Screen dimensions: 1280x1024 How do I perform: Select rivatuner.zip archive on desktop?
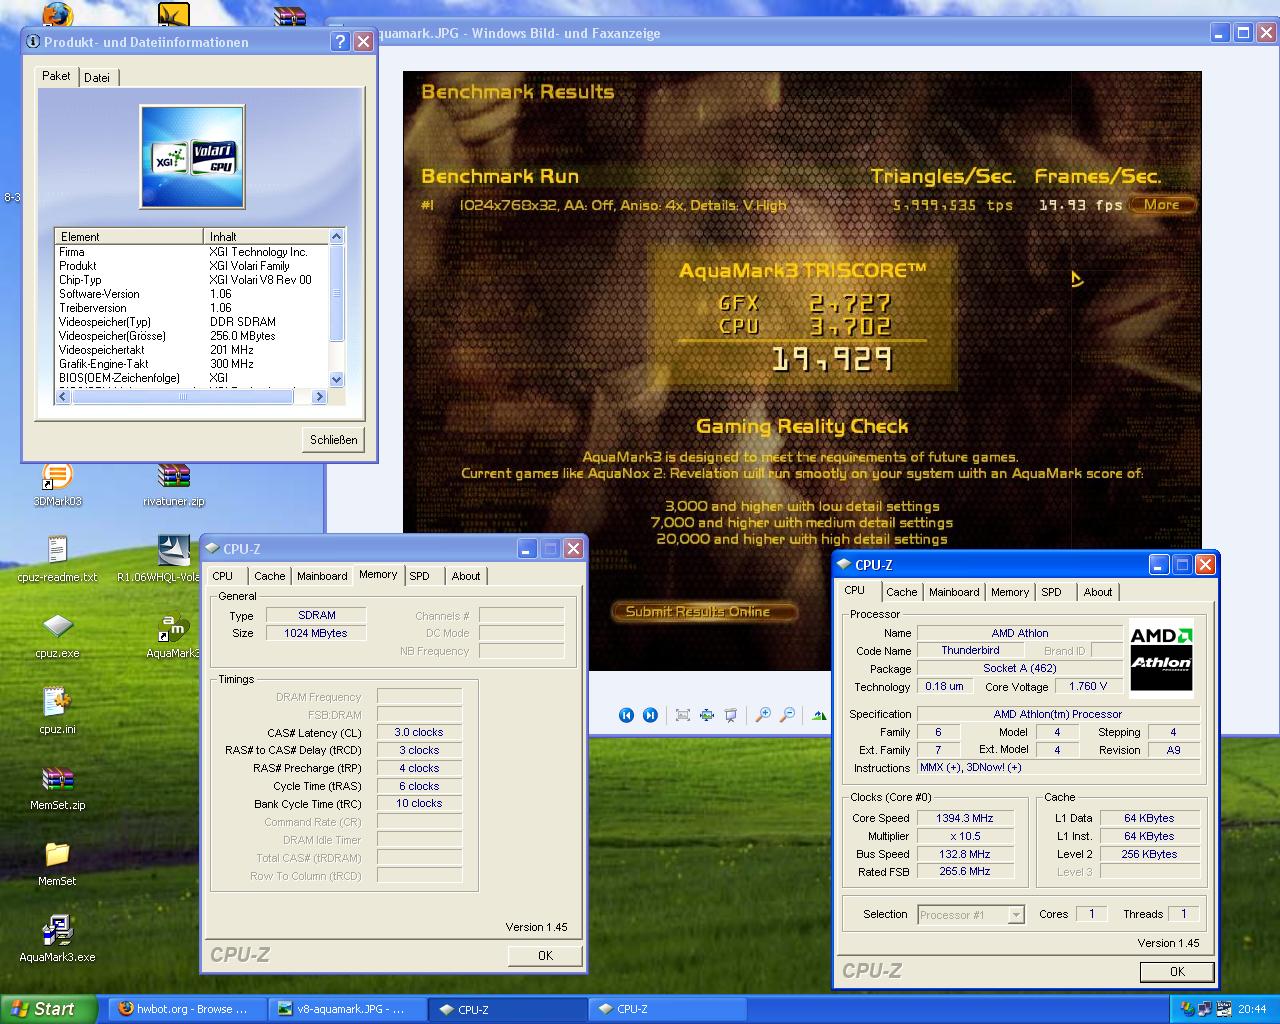click(x=174, y=484)
